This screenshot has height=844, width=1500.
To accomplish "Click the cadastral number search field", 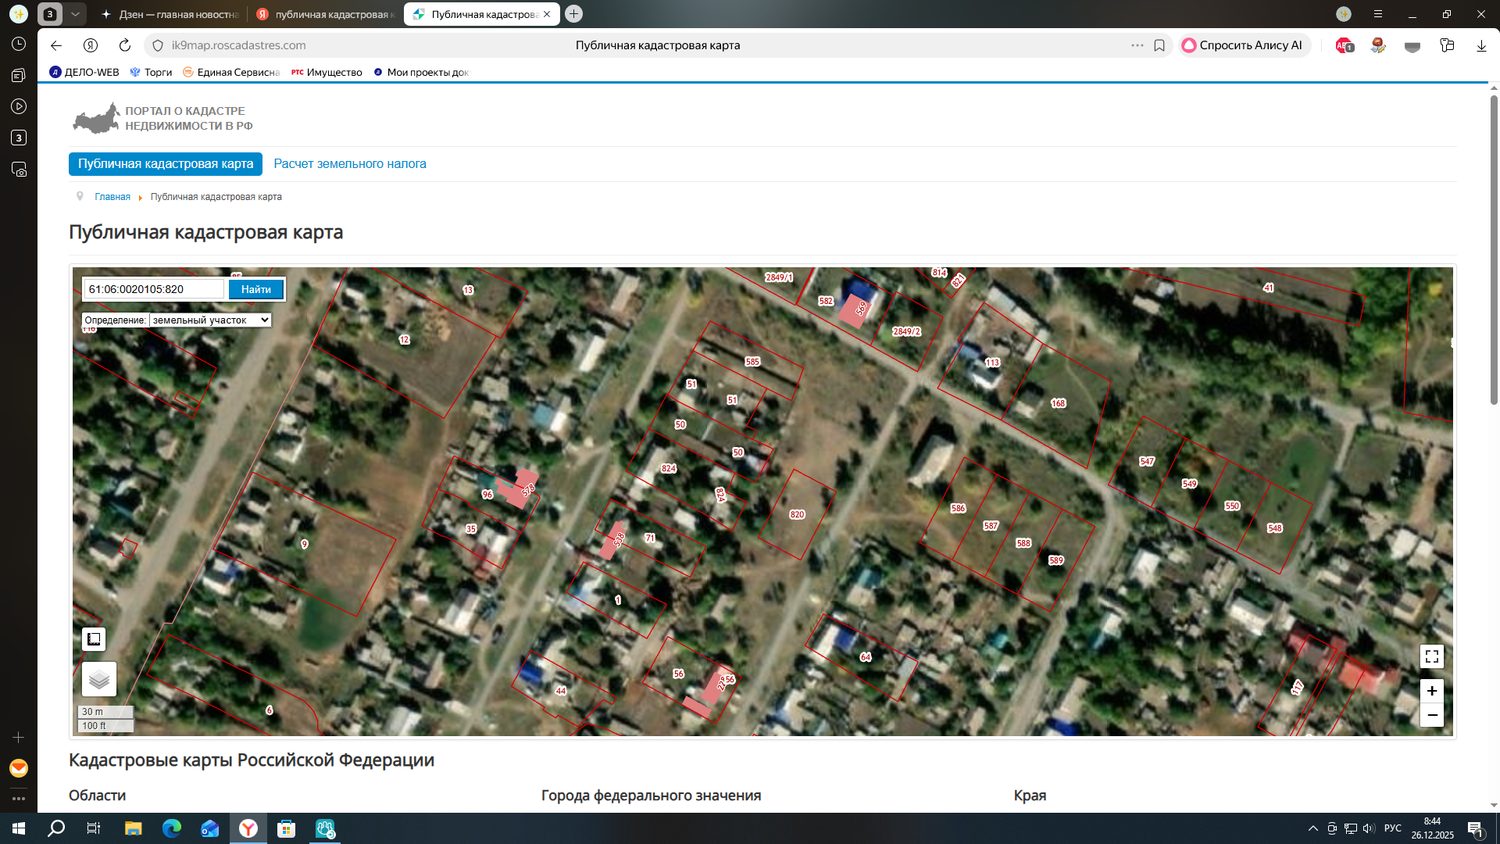I will [154, 289].
